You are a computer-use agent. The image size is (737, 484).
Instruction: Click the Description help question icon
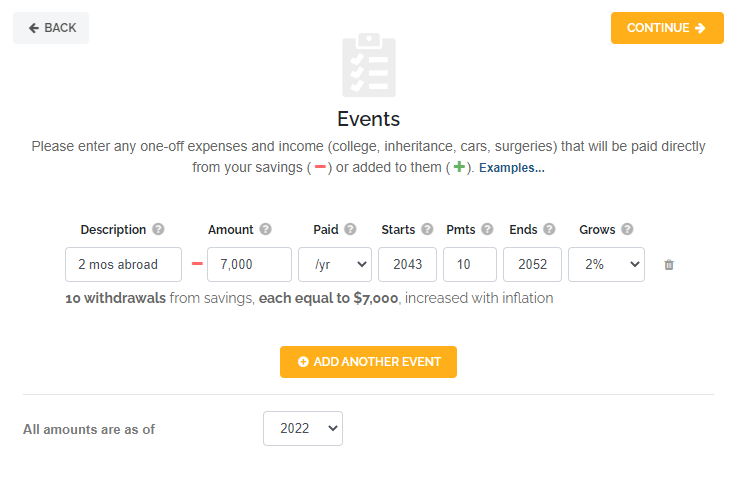coord(158,229)
